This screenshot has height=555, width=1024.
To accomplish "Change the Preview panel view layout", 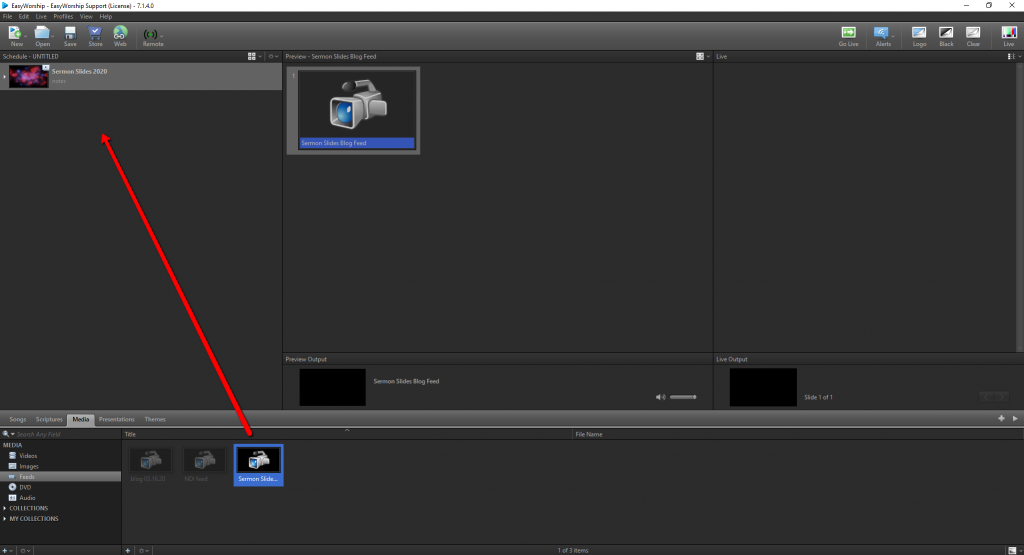I will [x=699, y=57].
